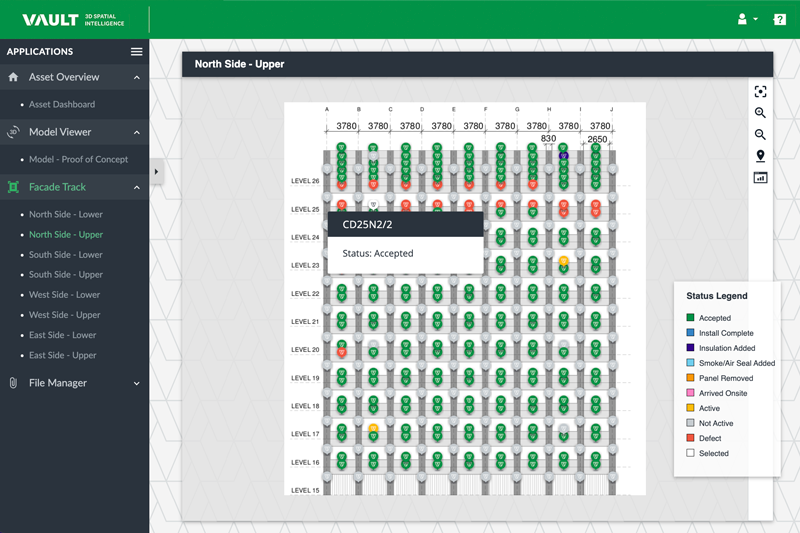Click the Active yellow legend swatch
Screen dimensions: 800x533
point(690,408)
